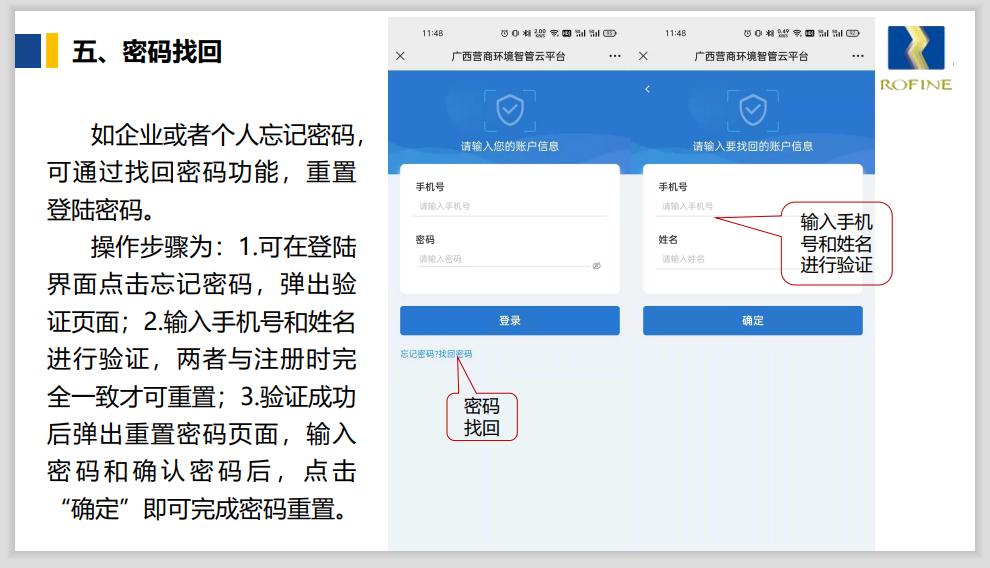Click the shield icon on recovery page
The image size is (990, 568).
(753, 110)
